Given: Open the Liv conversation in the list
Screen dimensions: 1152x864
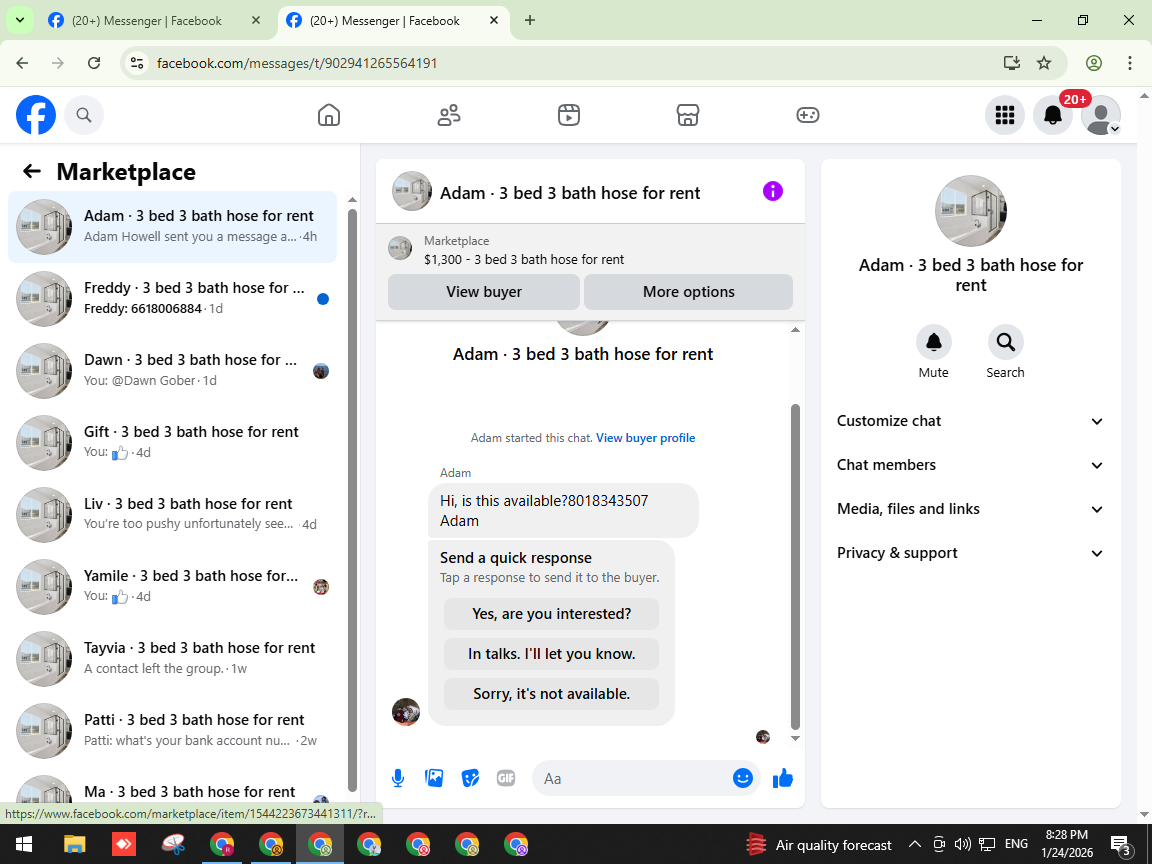Looking at the screenshot, I should 173,514.
